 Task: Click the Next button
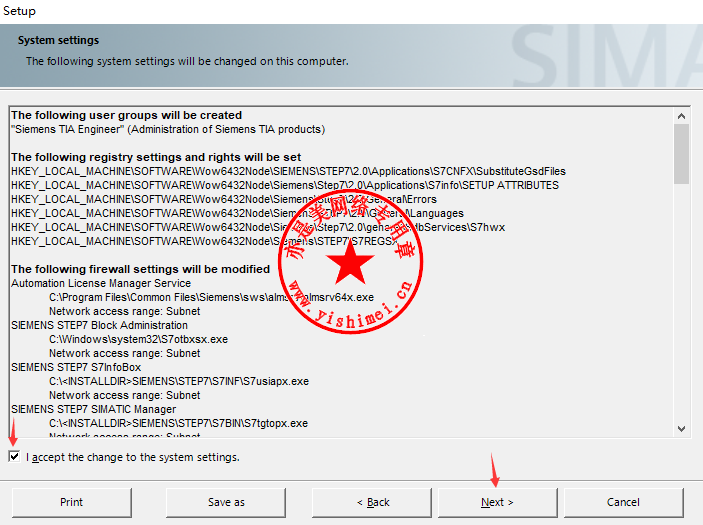click(497, 502)
